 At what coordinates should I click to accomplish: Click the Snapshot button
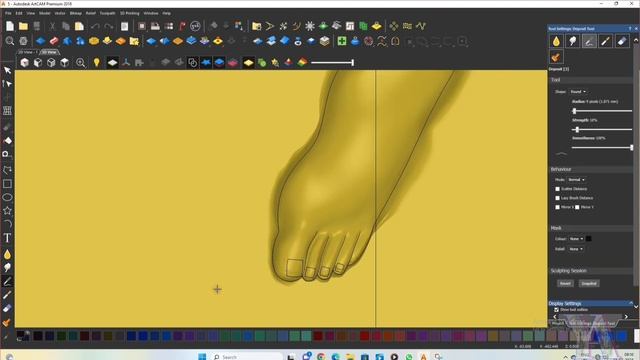tap(589, 283)
